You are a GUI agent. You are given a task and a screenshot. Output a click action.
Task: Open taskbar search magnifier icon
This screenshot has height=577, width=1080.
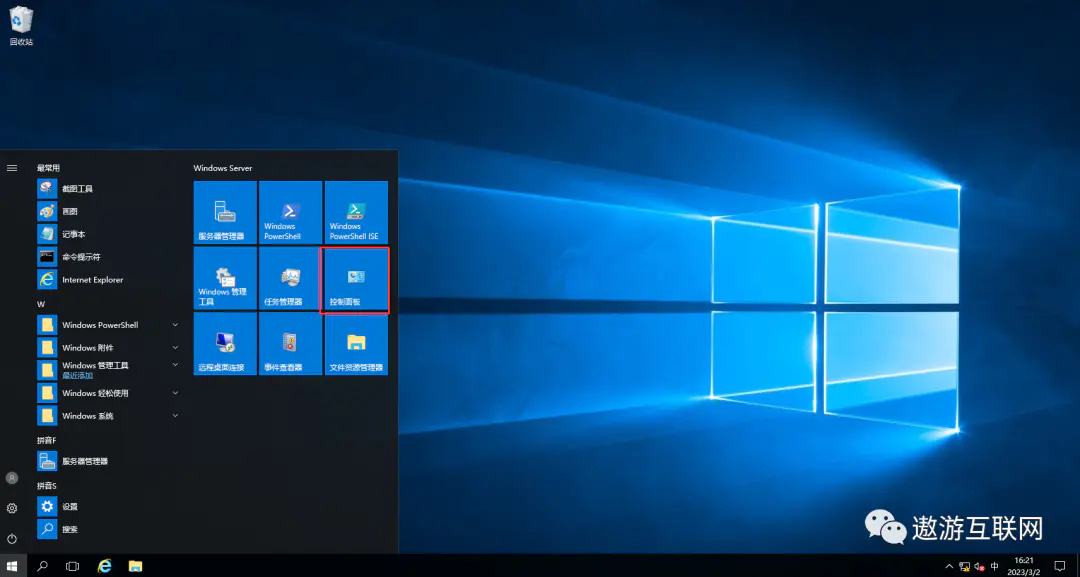click(43, 566)
